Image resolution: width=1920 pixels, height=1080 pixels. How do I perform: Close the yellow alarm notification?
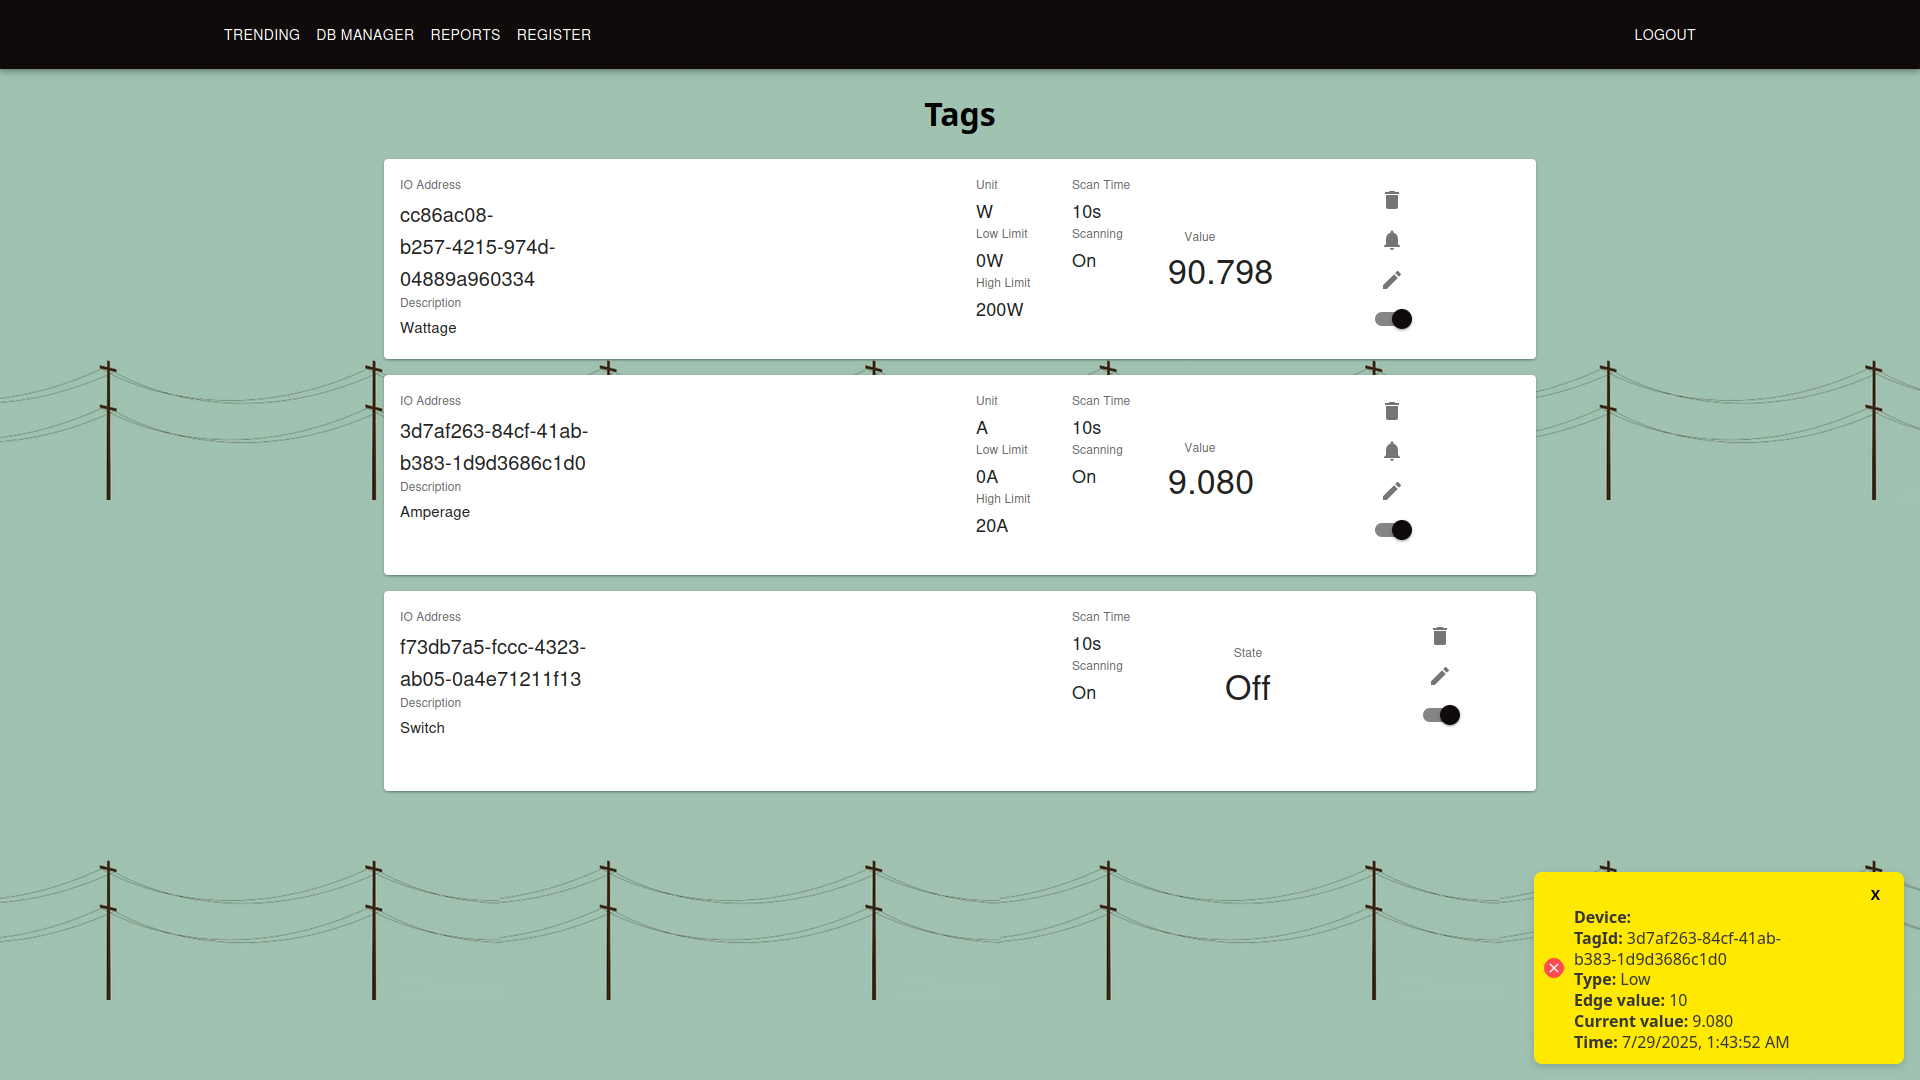coord(1875,895)
